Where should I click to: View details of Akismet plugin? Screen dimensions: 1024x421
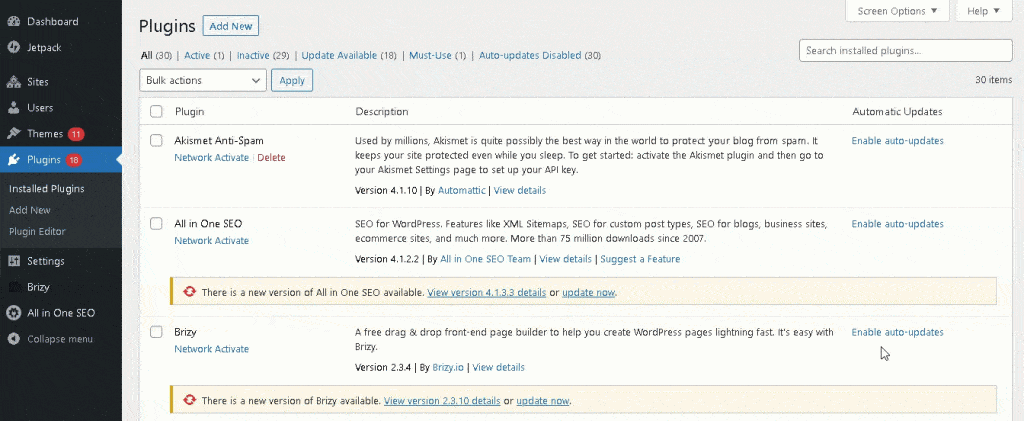pyautogui.click(x=520, y=191)
